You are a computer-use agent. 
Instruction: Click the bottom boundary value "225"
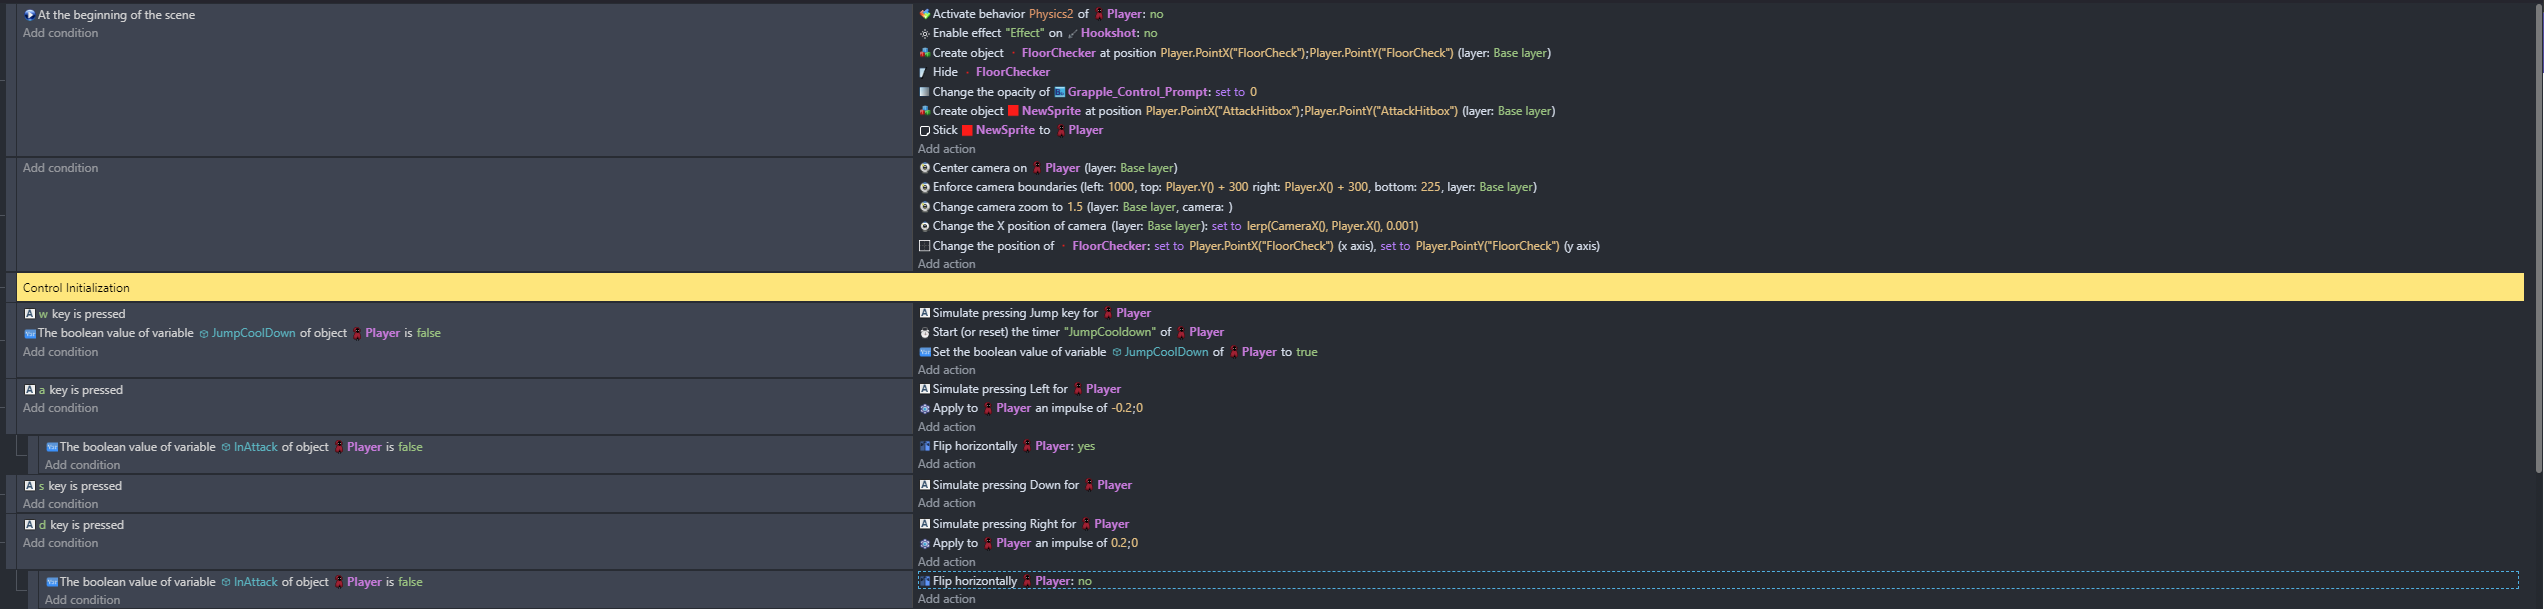(x=1431, y=187)
